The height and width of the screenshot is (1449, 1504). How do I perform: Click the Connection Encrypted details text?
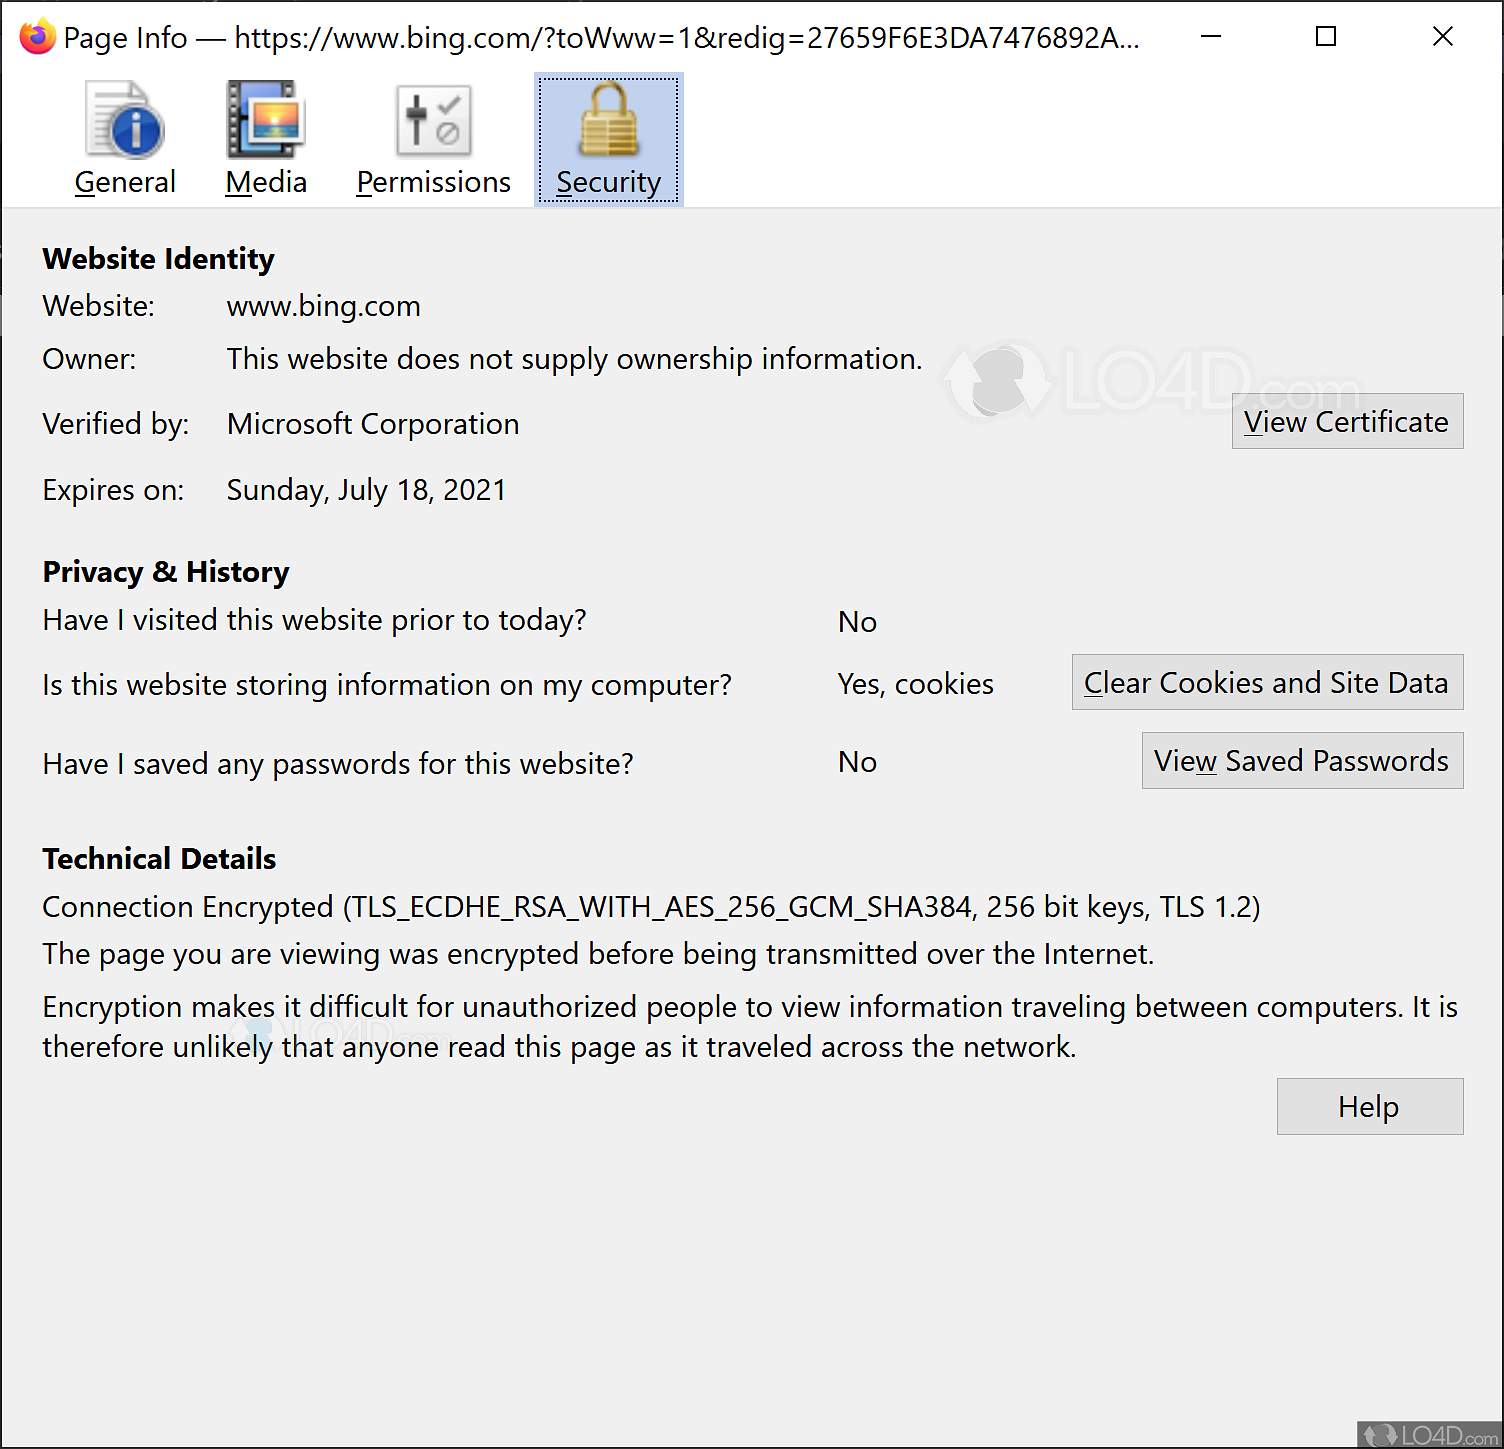(650, 906)
